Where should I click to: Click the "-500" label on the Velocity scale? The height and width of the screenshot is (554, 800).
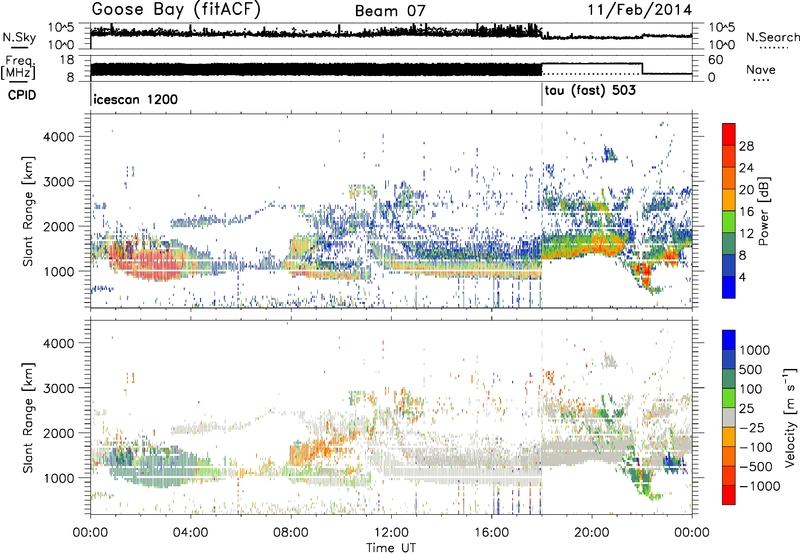(758, 466)
